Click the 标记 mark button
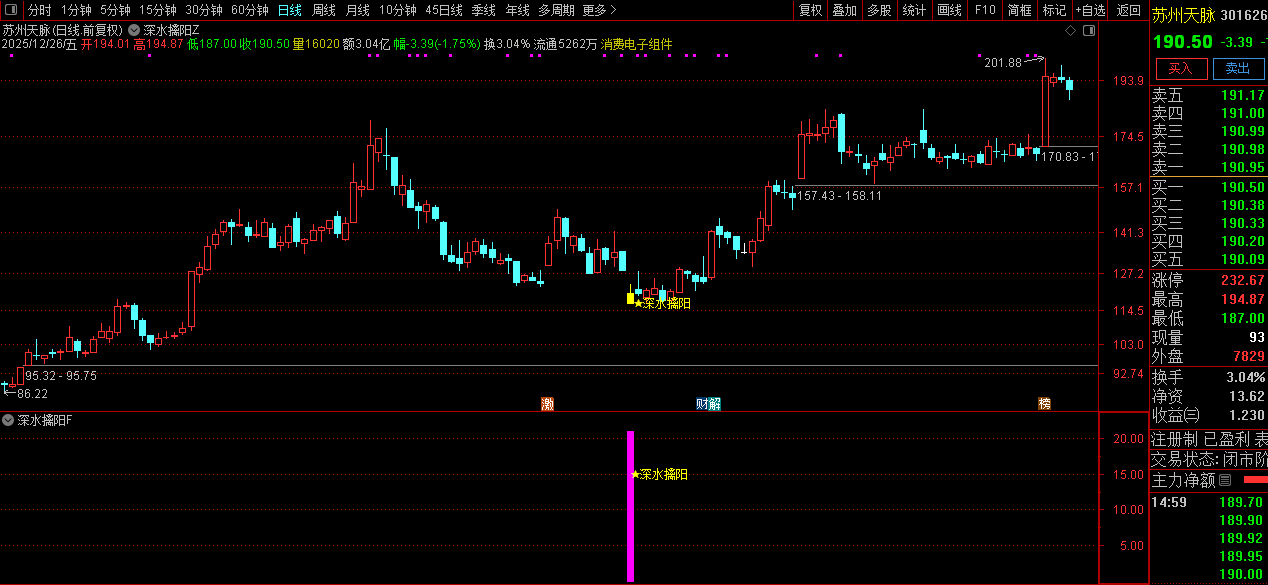This screenshot has height=585, width=1268. pyautogui.click(x=1054, y=10)
